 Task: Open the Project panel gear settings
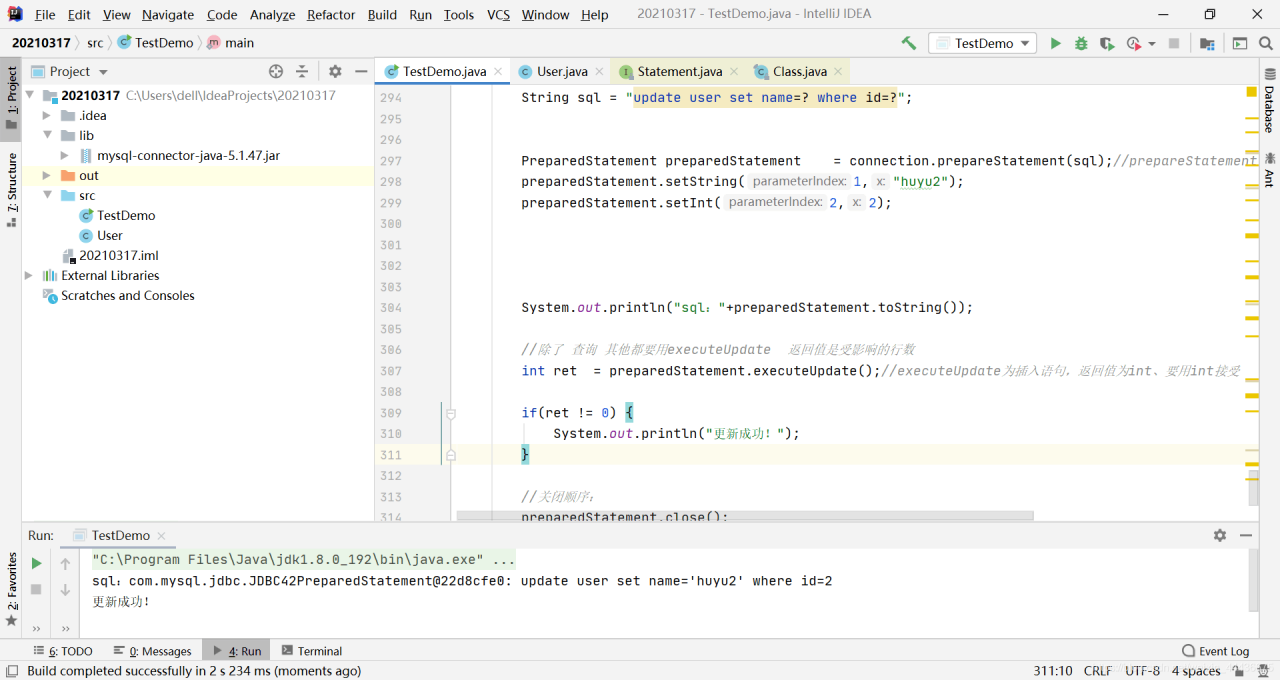[x=335, y=71]
